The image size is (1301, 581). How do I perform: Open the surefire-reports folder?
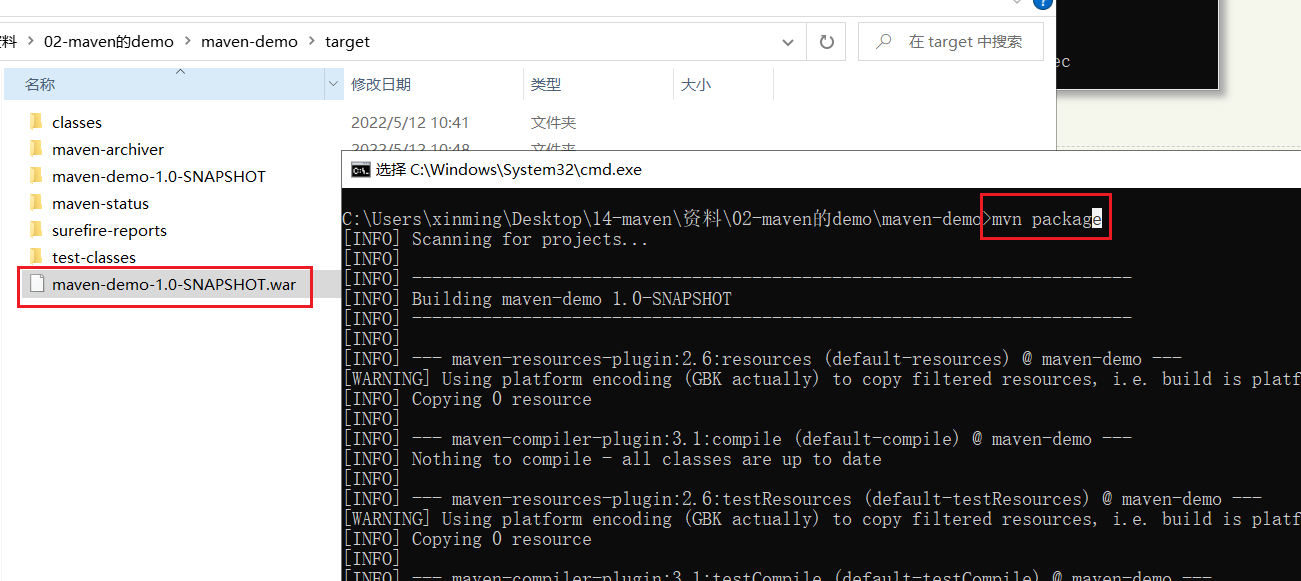click(112, 230)
